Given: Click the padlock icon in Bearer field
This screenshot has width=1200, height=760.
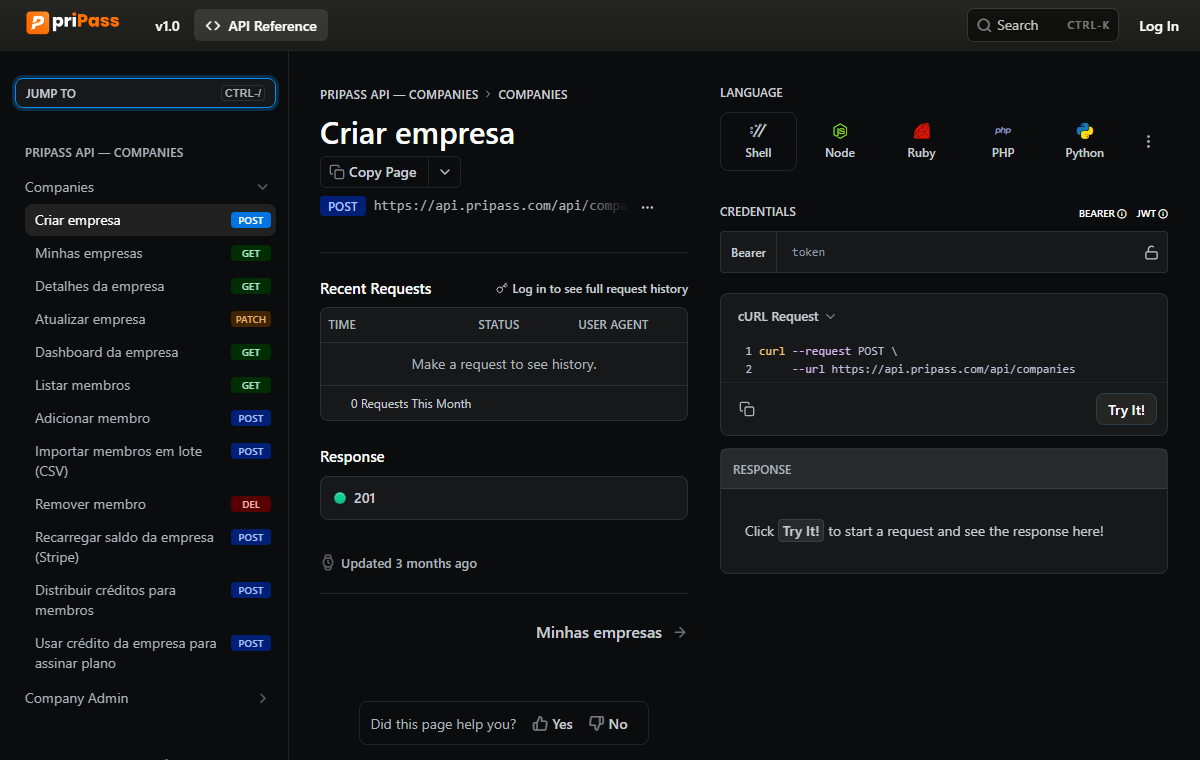Looking at the screenshot, I should point(1151,253).
